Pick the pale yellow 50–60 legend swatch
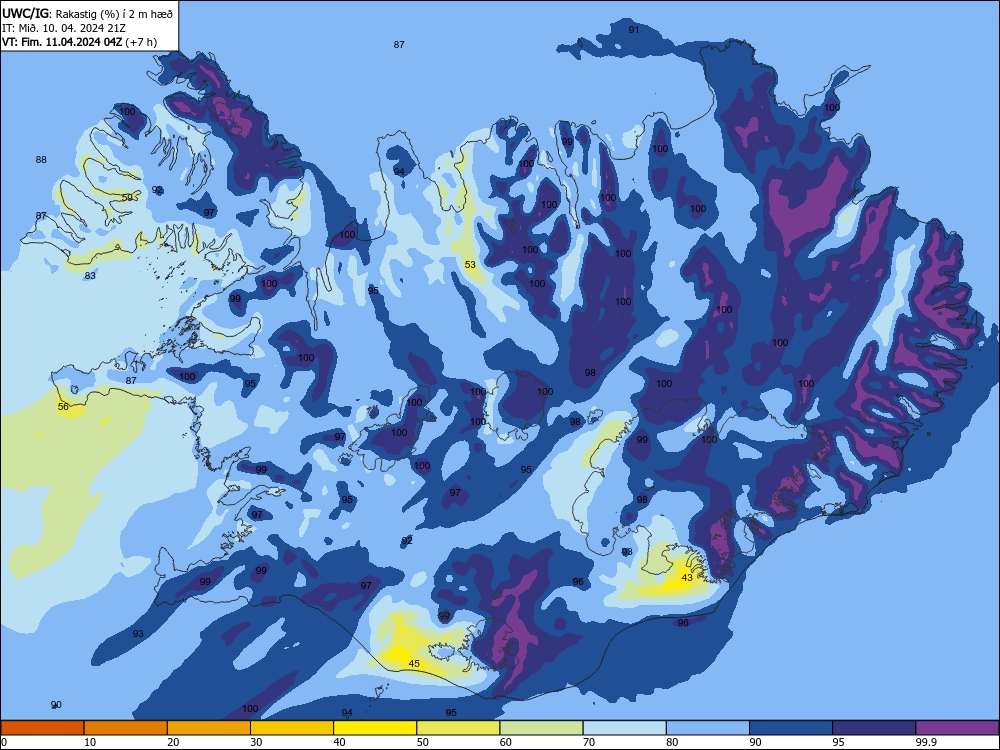The image size is (1000, 750). 458,728
